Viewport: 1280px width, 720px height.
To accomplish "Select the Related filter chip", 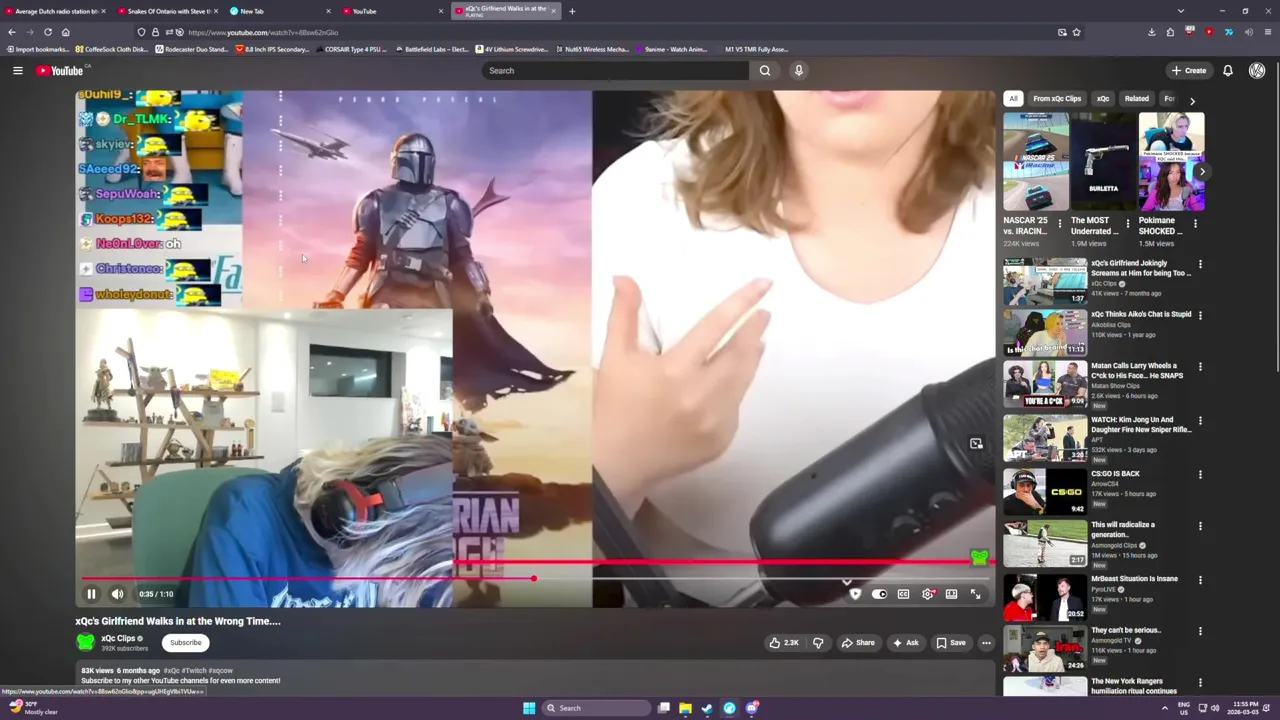I will (1137, 99).
